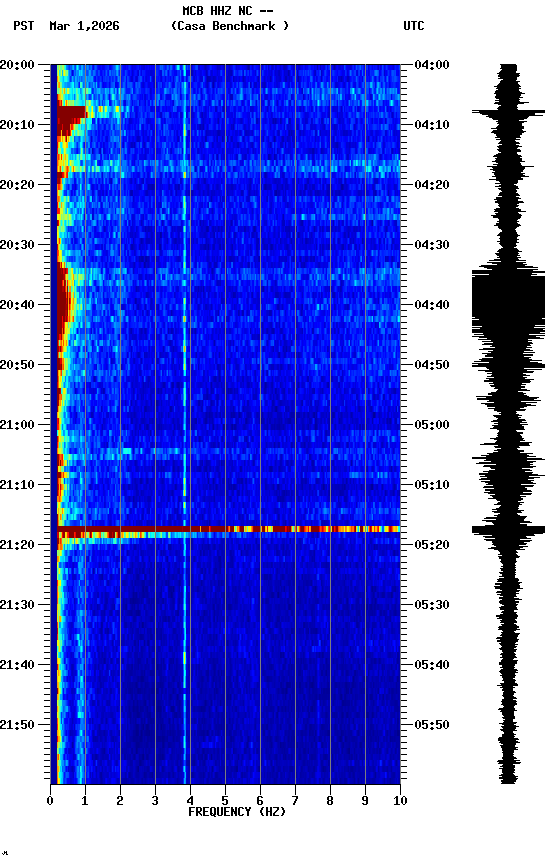The height and width of the screenshot is (864, 552).
Task: Click the date "Mar 1,2026"
Action: tap(84, 26)
